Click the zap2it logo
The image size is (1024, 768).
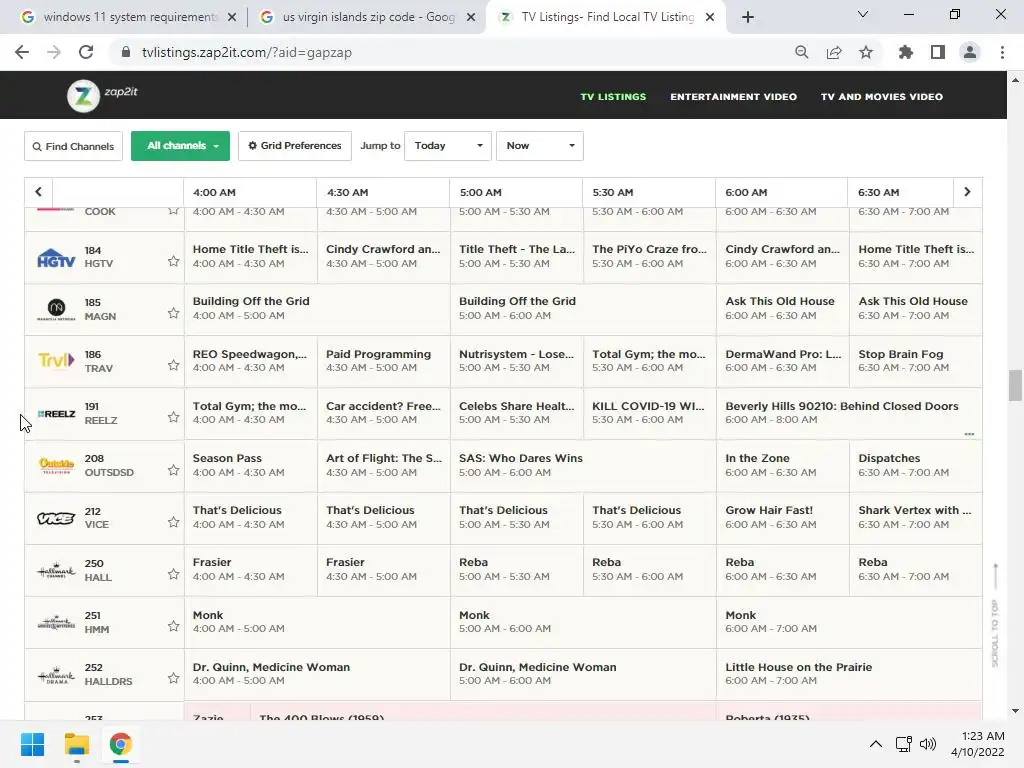[103, 95]
